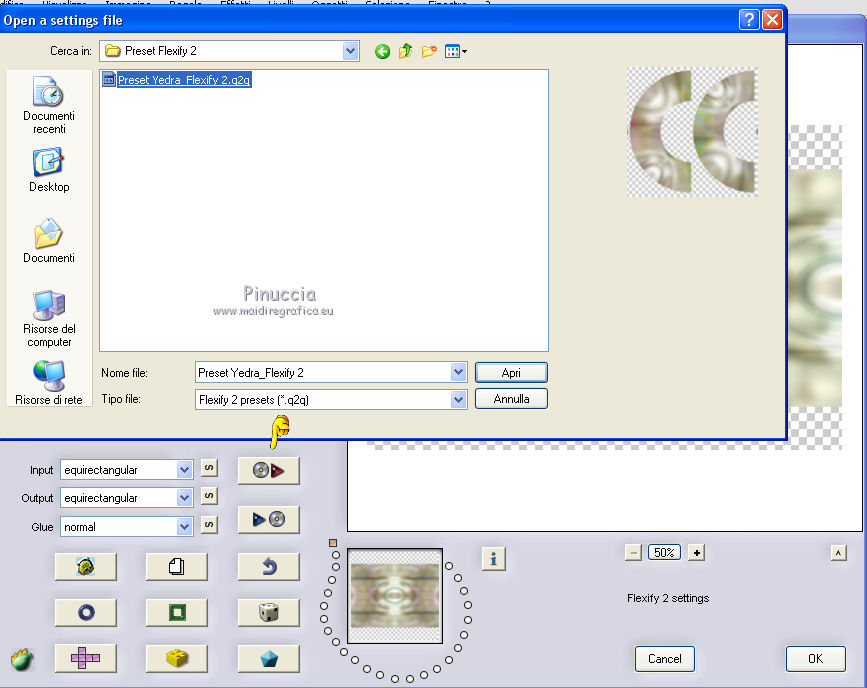
Task: Click the dialog help question mark button
Action: [x=749, y=20]
